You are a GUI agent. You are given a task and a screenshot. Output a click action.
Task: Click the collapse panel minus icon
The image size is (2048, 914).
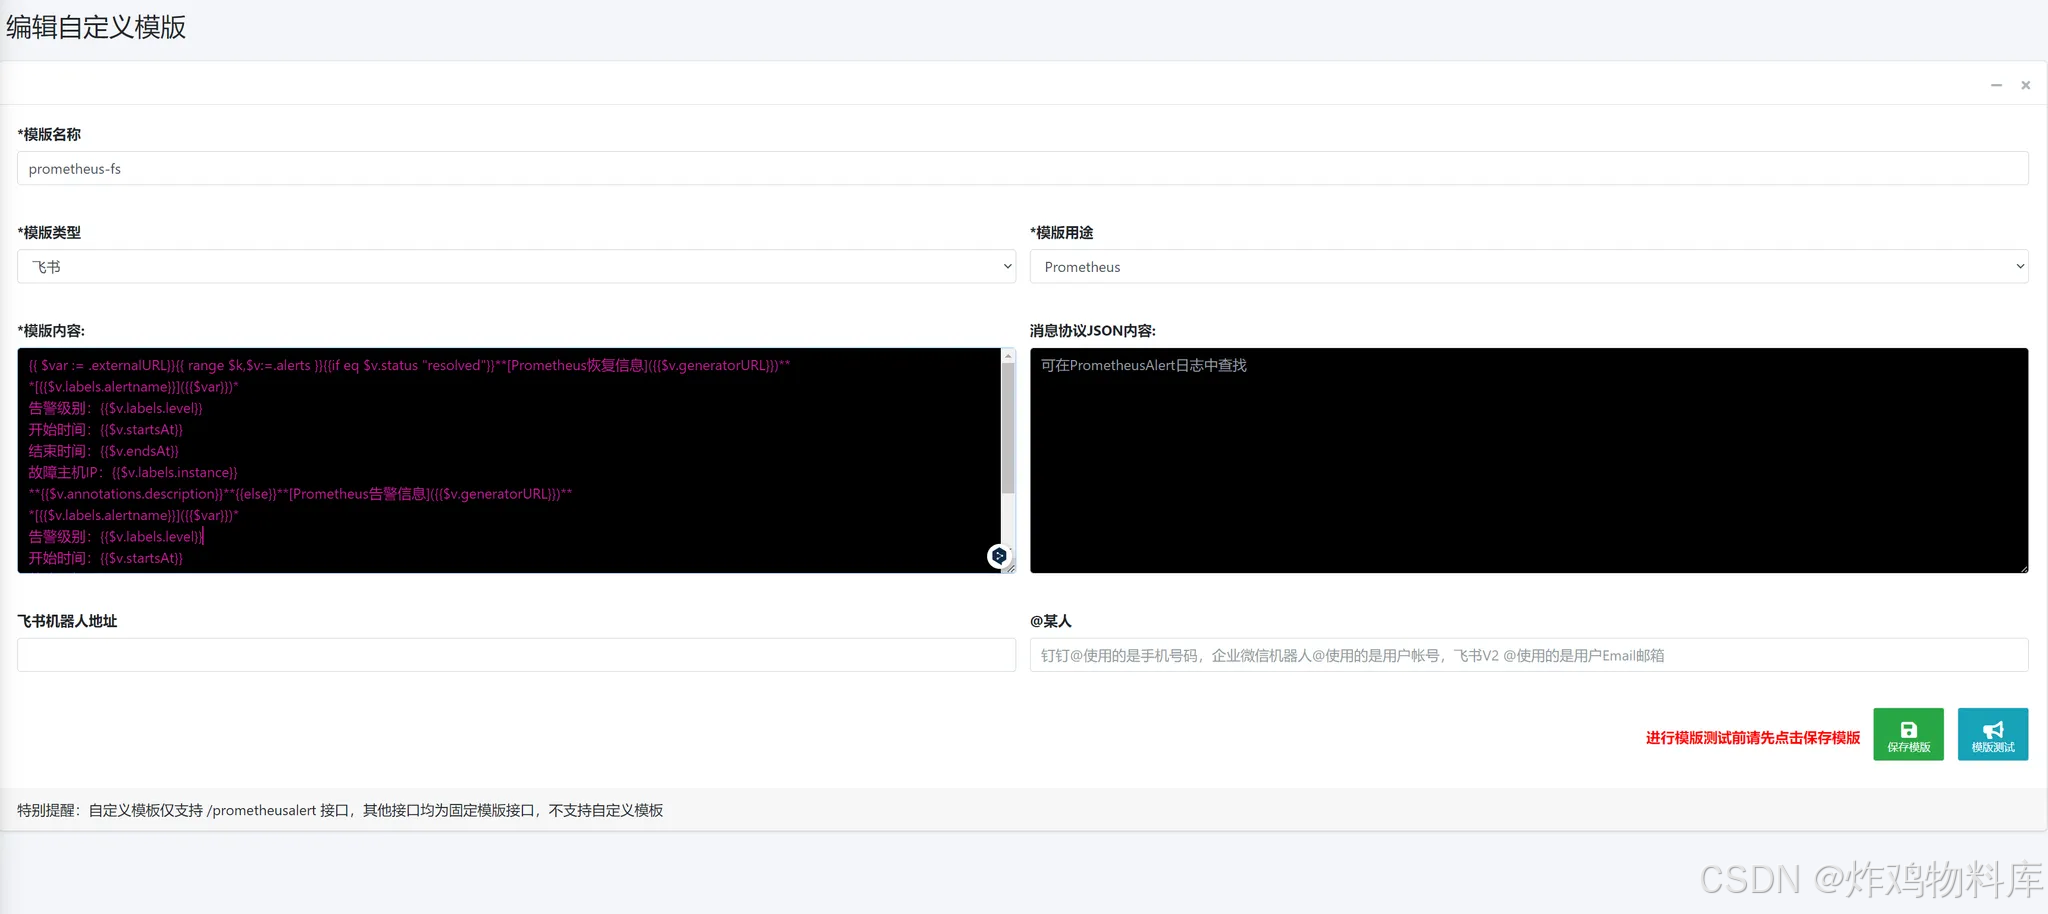tap(1996, 85)
